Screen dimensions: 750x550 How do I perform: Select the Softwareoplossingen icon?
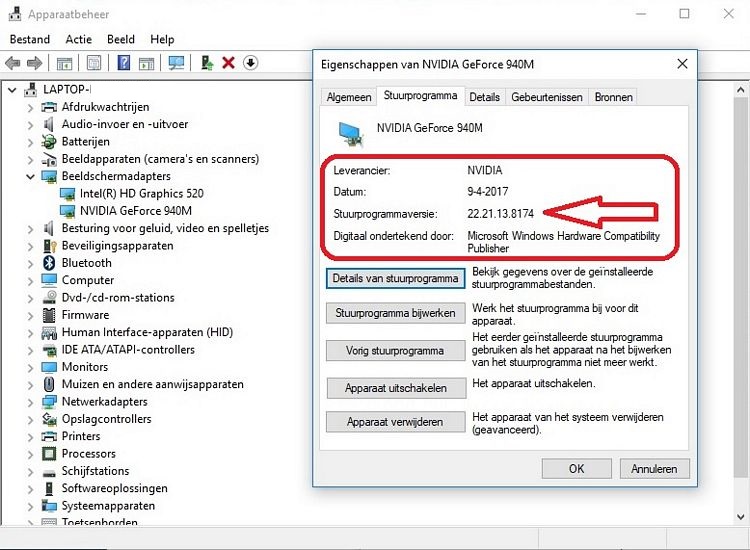coord(49,488)
